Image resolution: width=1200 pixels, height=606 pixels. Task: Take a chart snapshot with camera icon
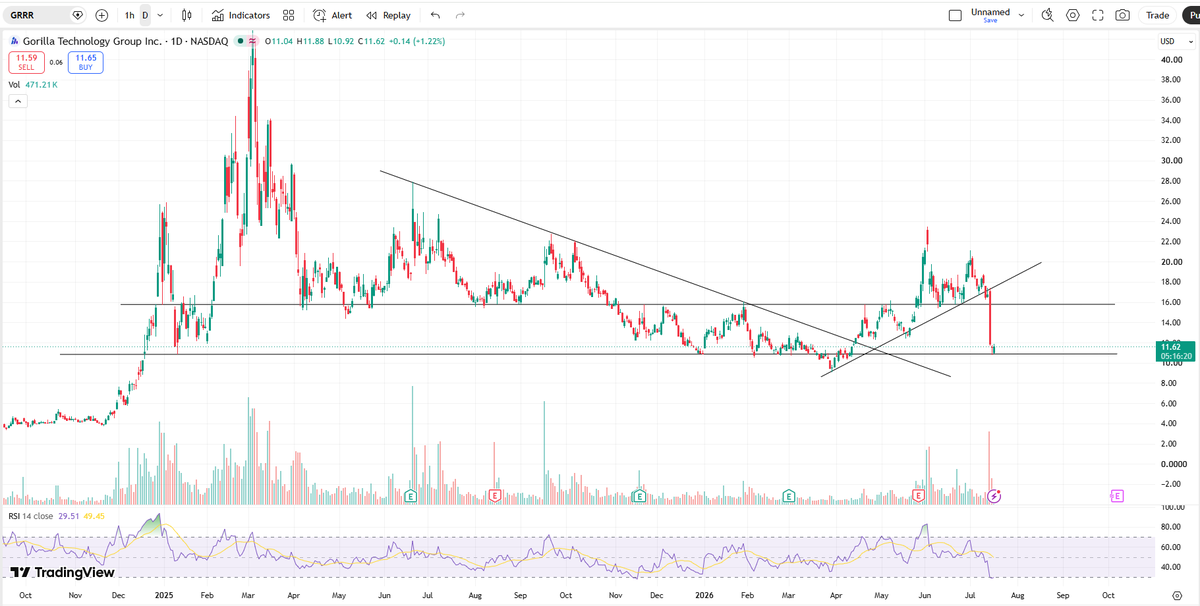(x=1123, y=15)
